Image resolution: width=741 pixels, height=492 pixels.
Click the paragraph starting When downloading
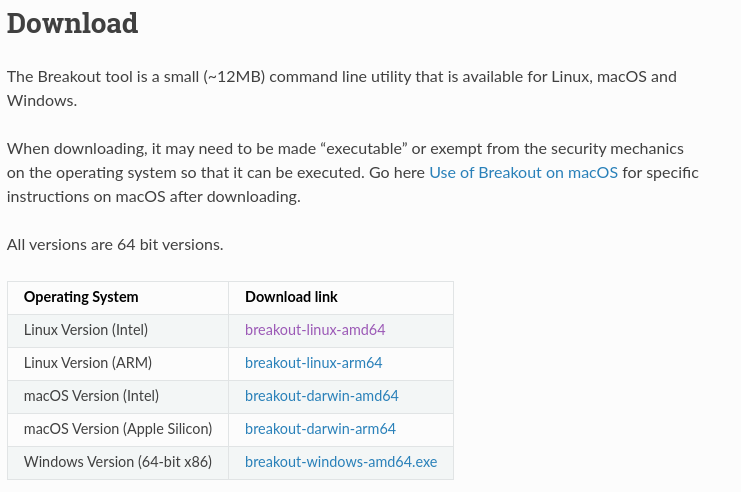(353, 173)
